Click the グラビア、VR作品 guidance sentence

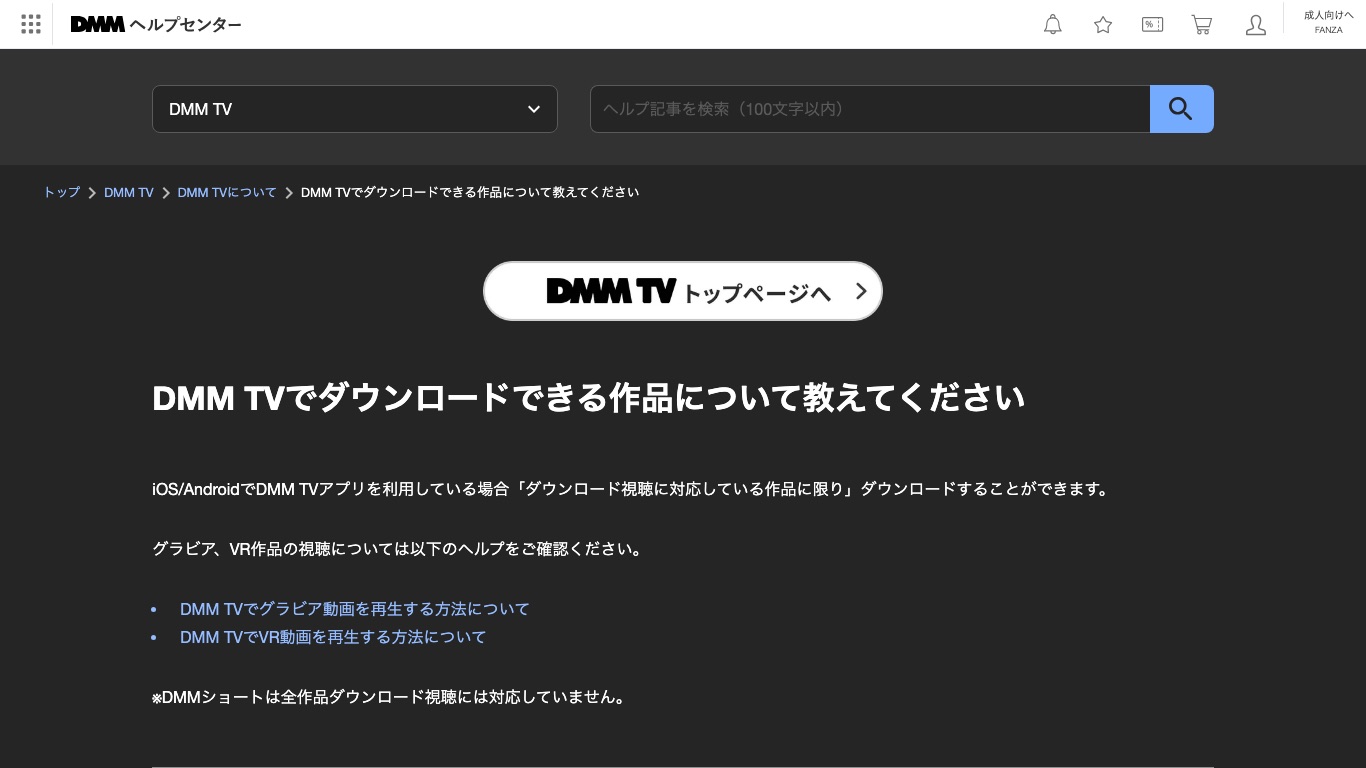click(398, 549)
